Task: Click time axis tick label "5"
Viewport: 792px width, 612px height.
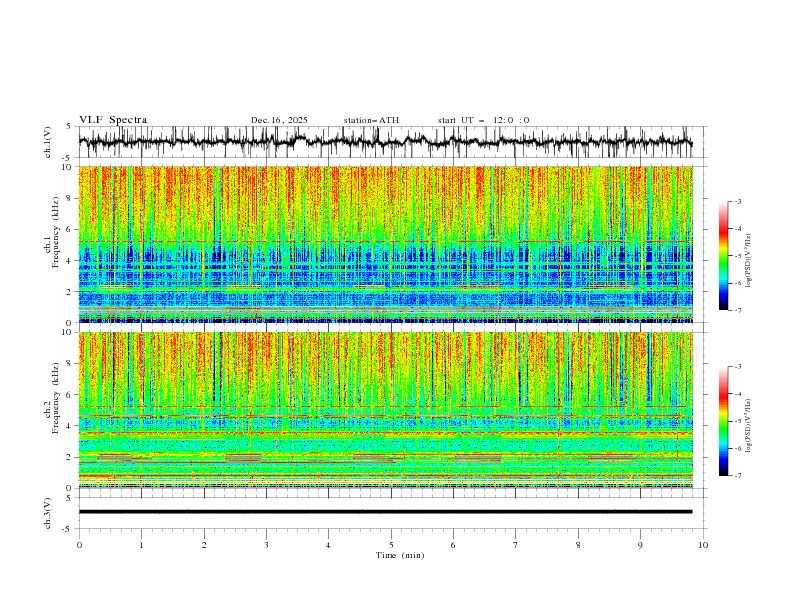Action: (x=391, y=545)
